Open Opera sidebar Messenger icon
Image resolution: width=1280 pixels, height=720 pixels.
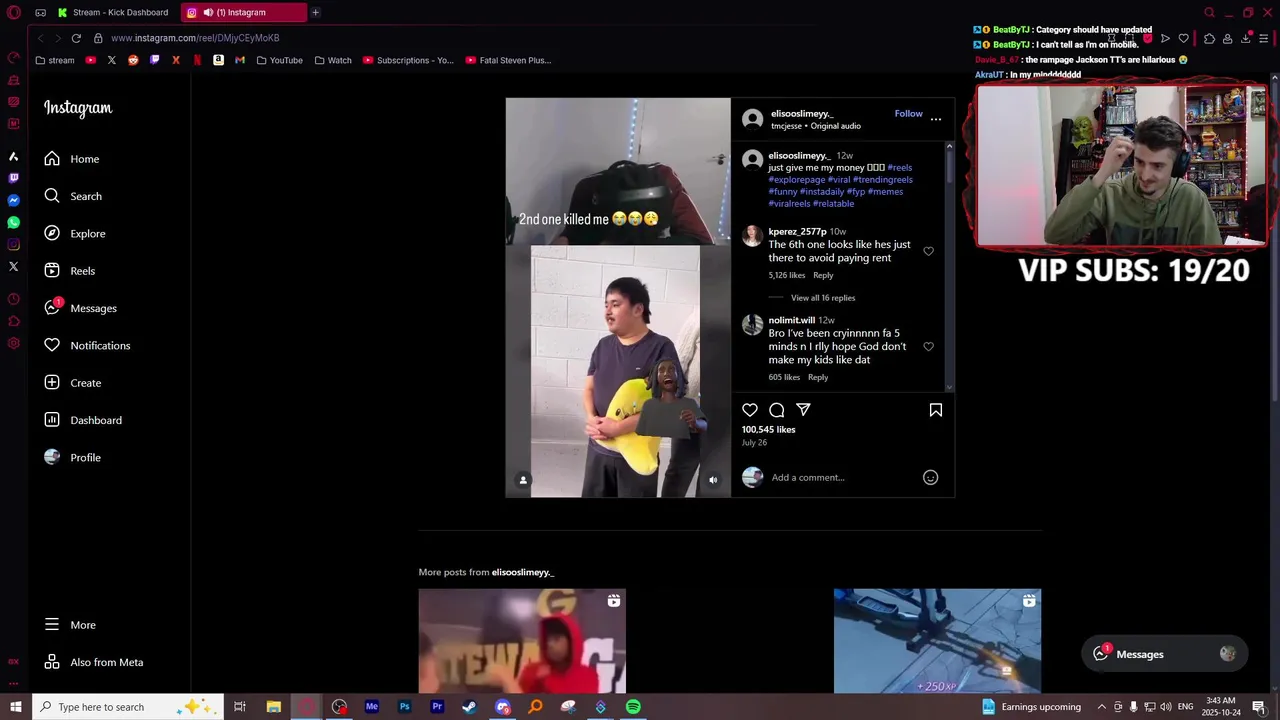pyautogui.click(x=13, y=200)
